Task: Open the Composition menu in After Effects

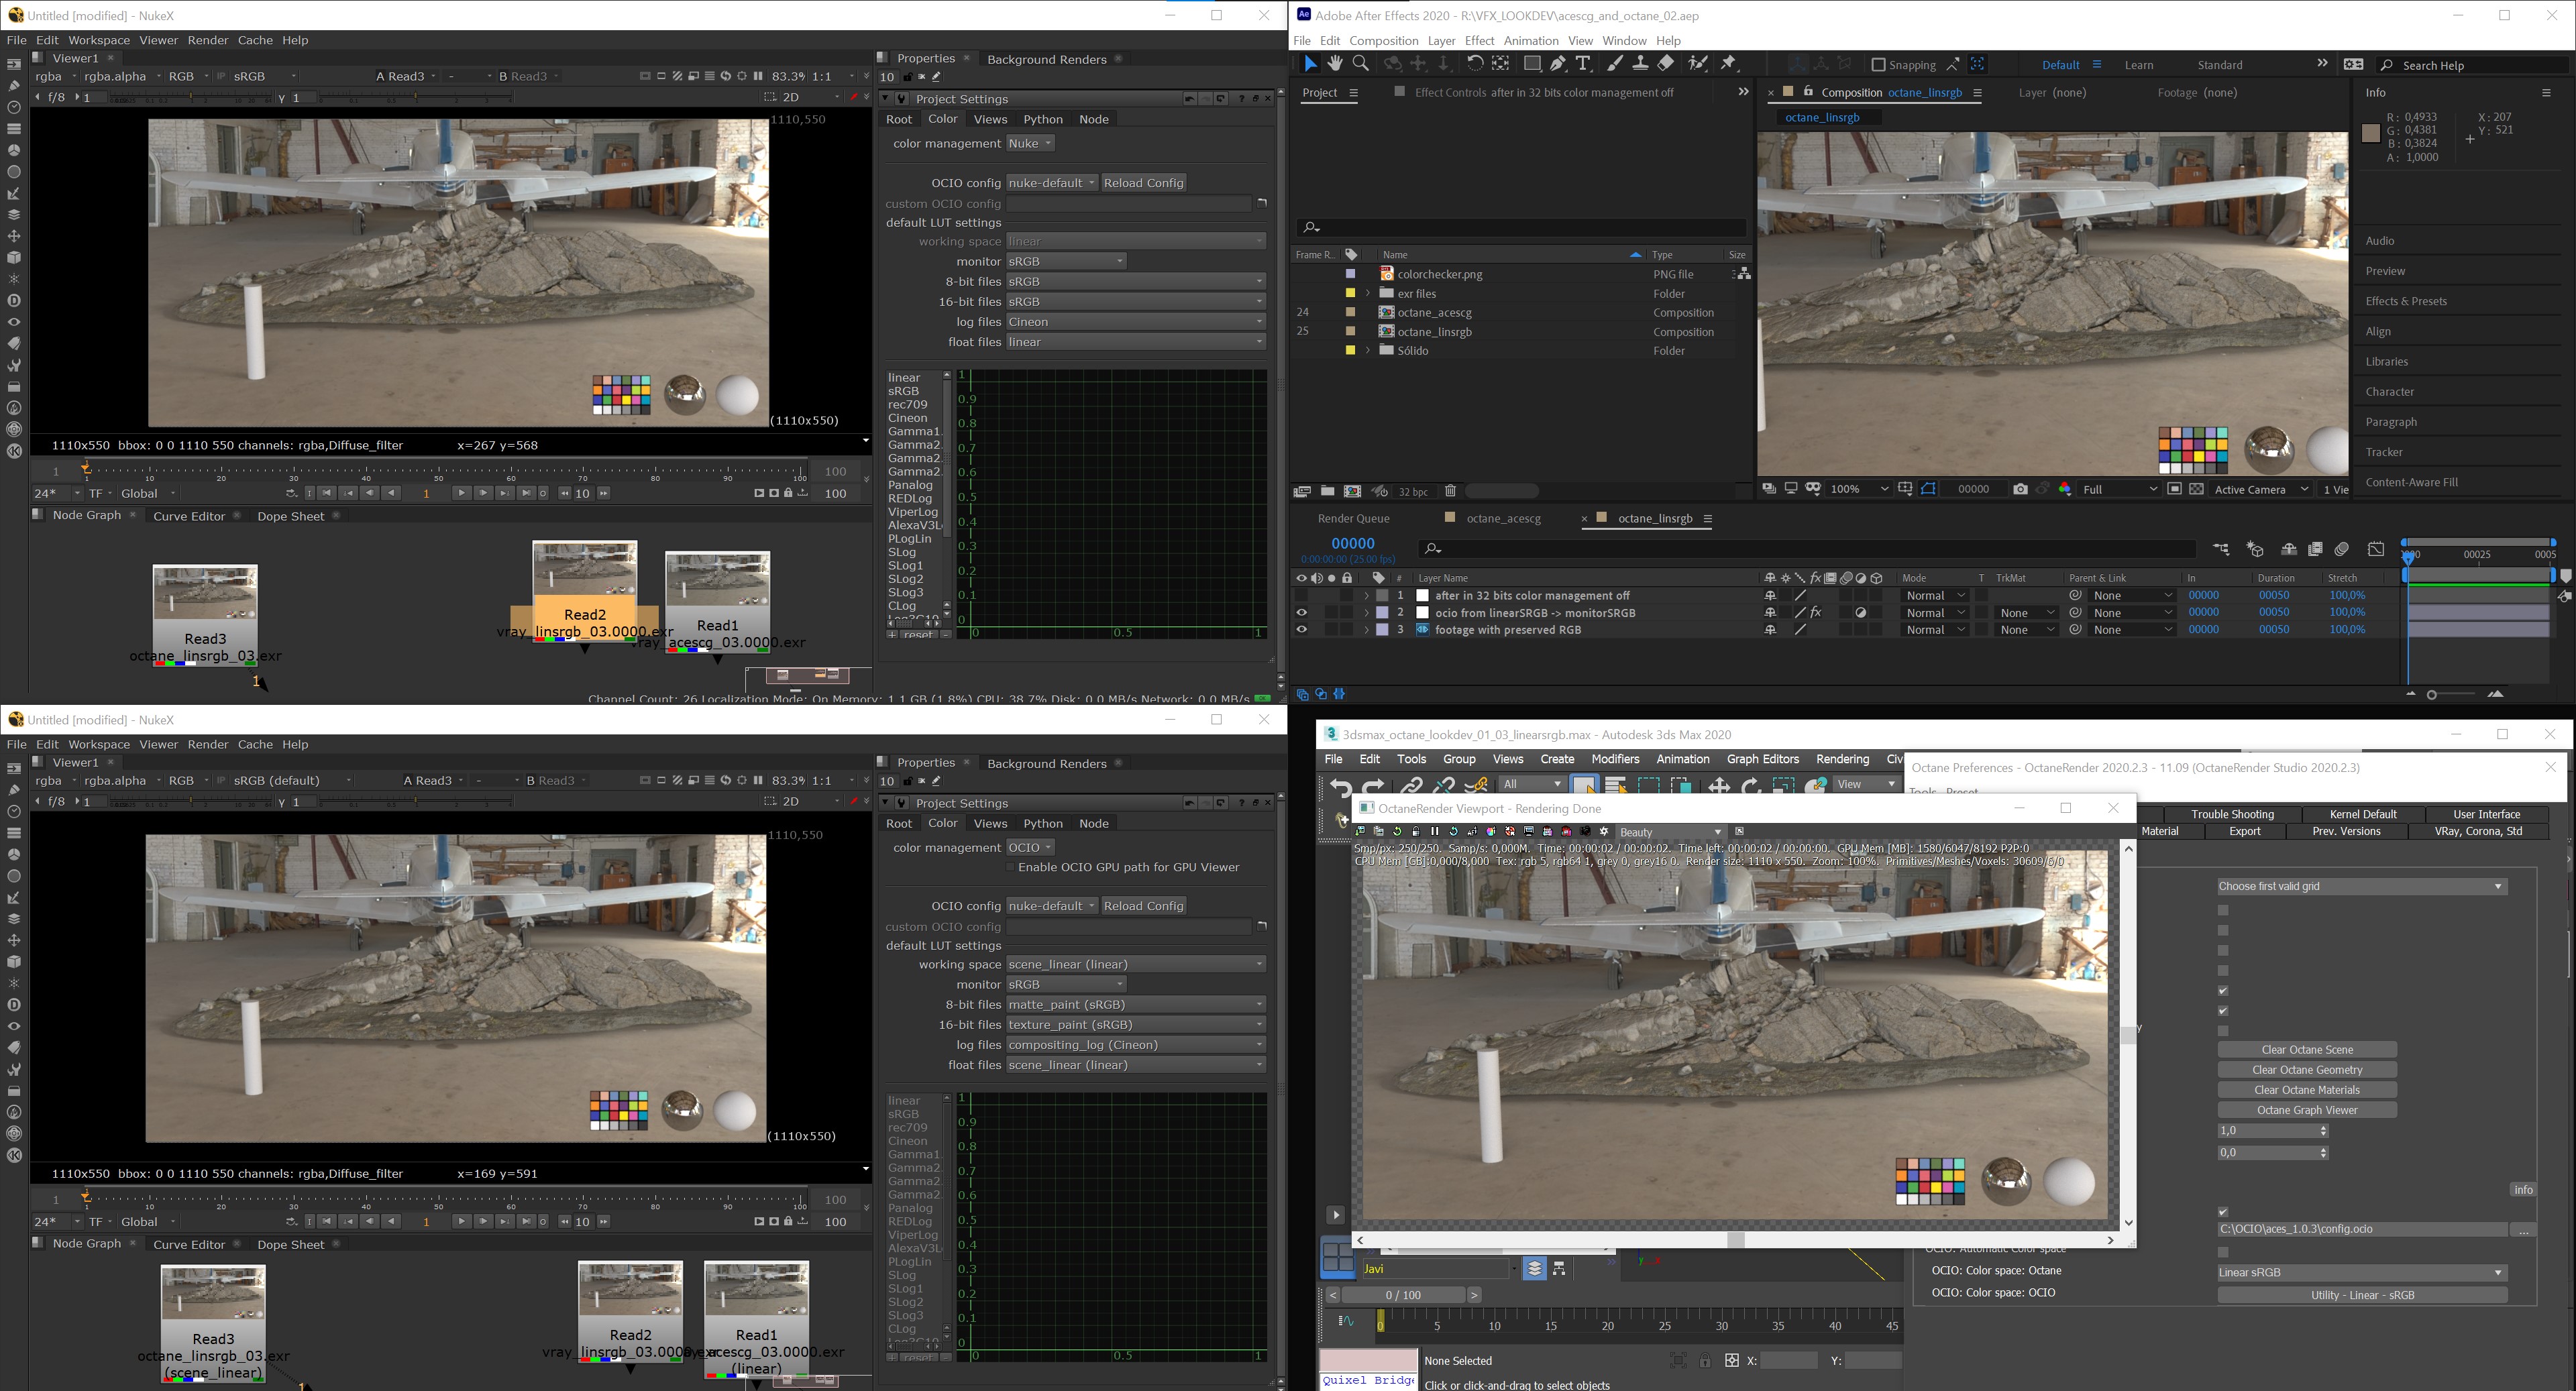Action: click(1383, 41)
